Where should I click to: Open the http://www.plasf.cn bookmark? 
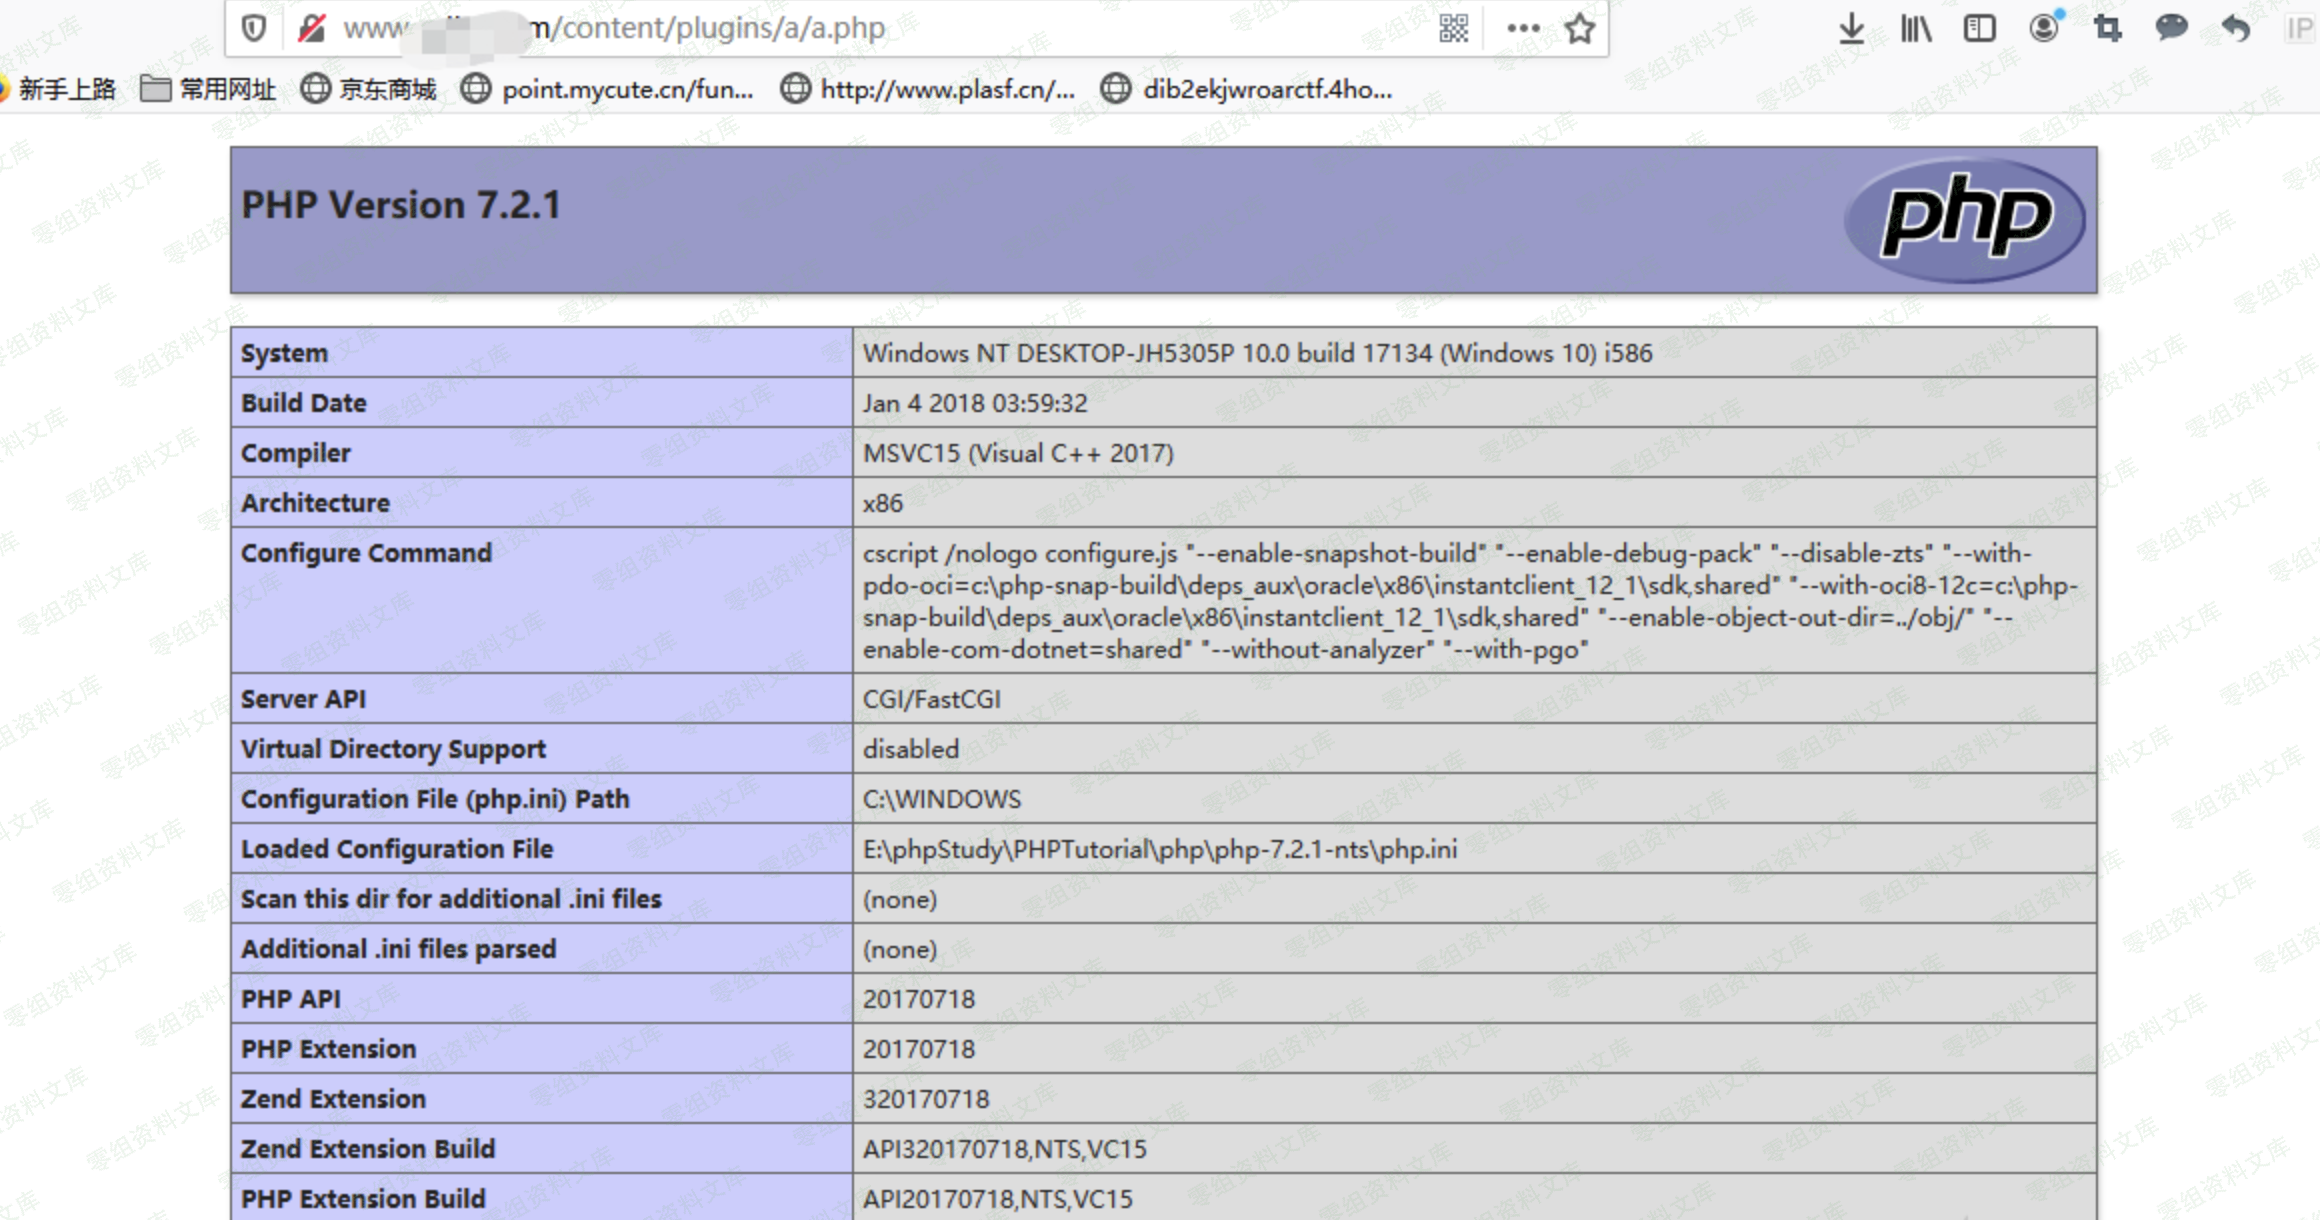[928, 90]
